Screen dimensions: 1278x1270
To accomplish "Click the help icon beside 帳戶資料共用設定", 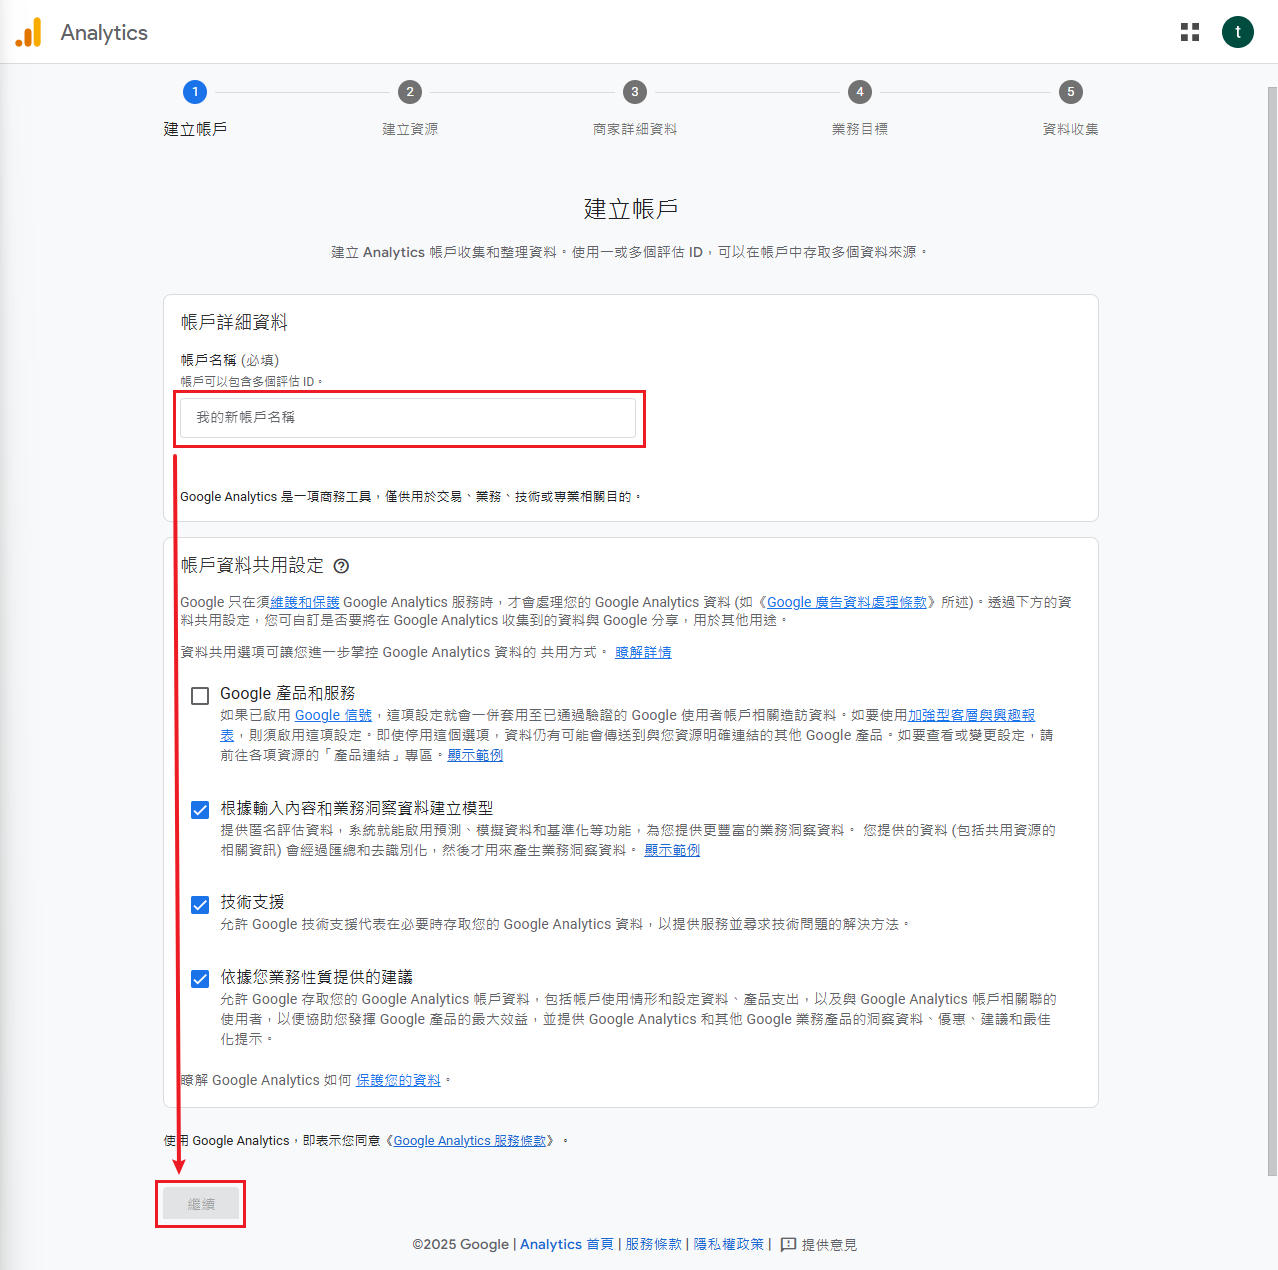I will click(x=341, y=566).
